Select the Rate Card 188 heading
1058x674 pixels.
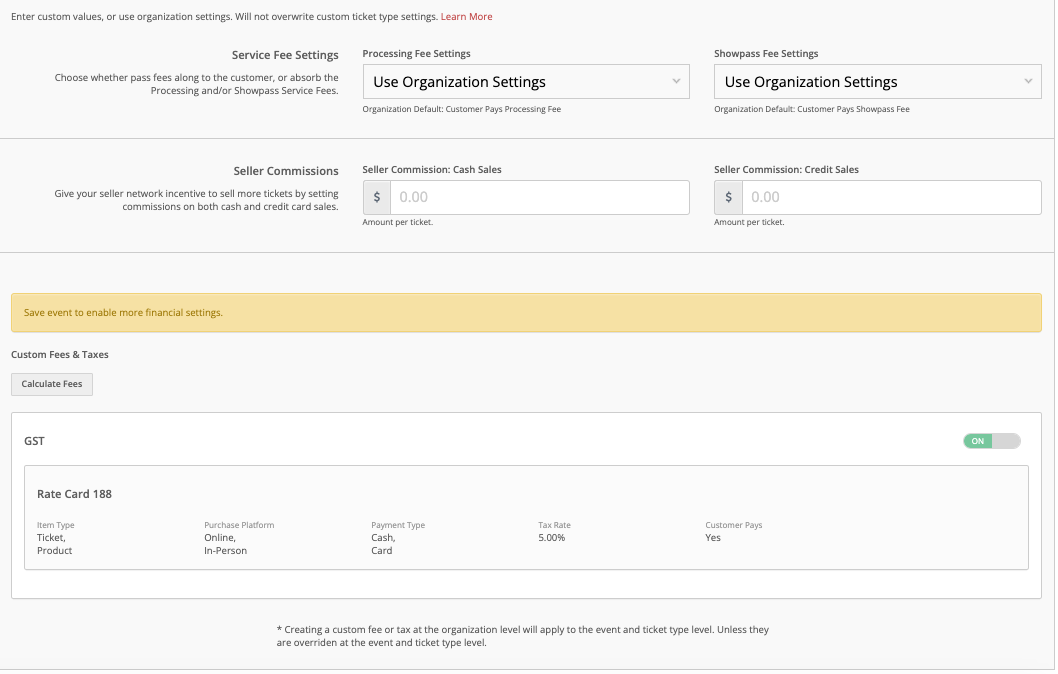pos(74,494)
